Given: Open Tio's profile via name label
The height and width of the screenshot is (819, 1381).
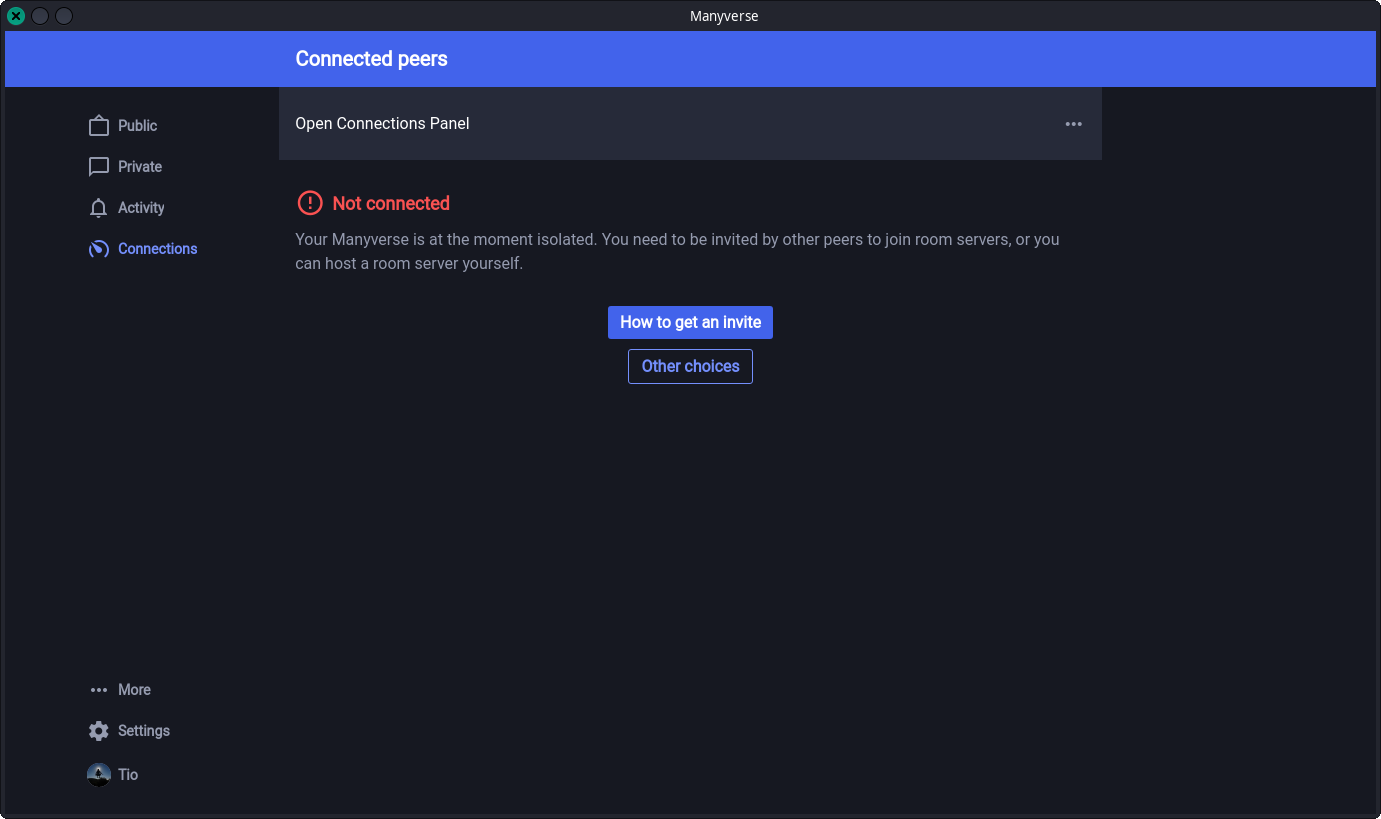Looking at the screenshot, I should click(128, 775).
